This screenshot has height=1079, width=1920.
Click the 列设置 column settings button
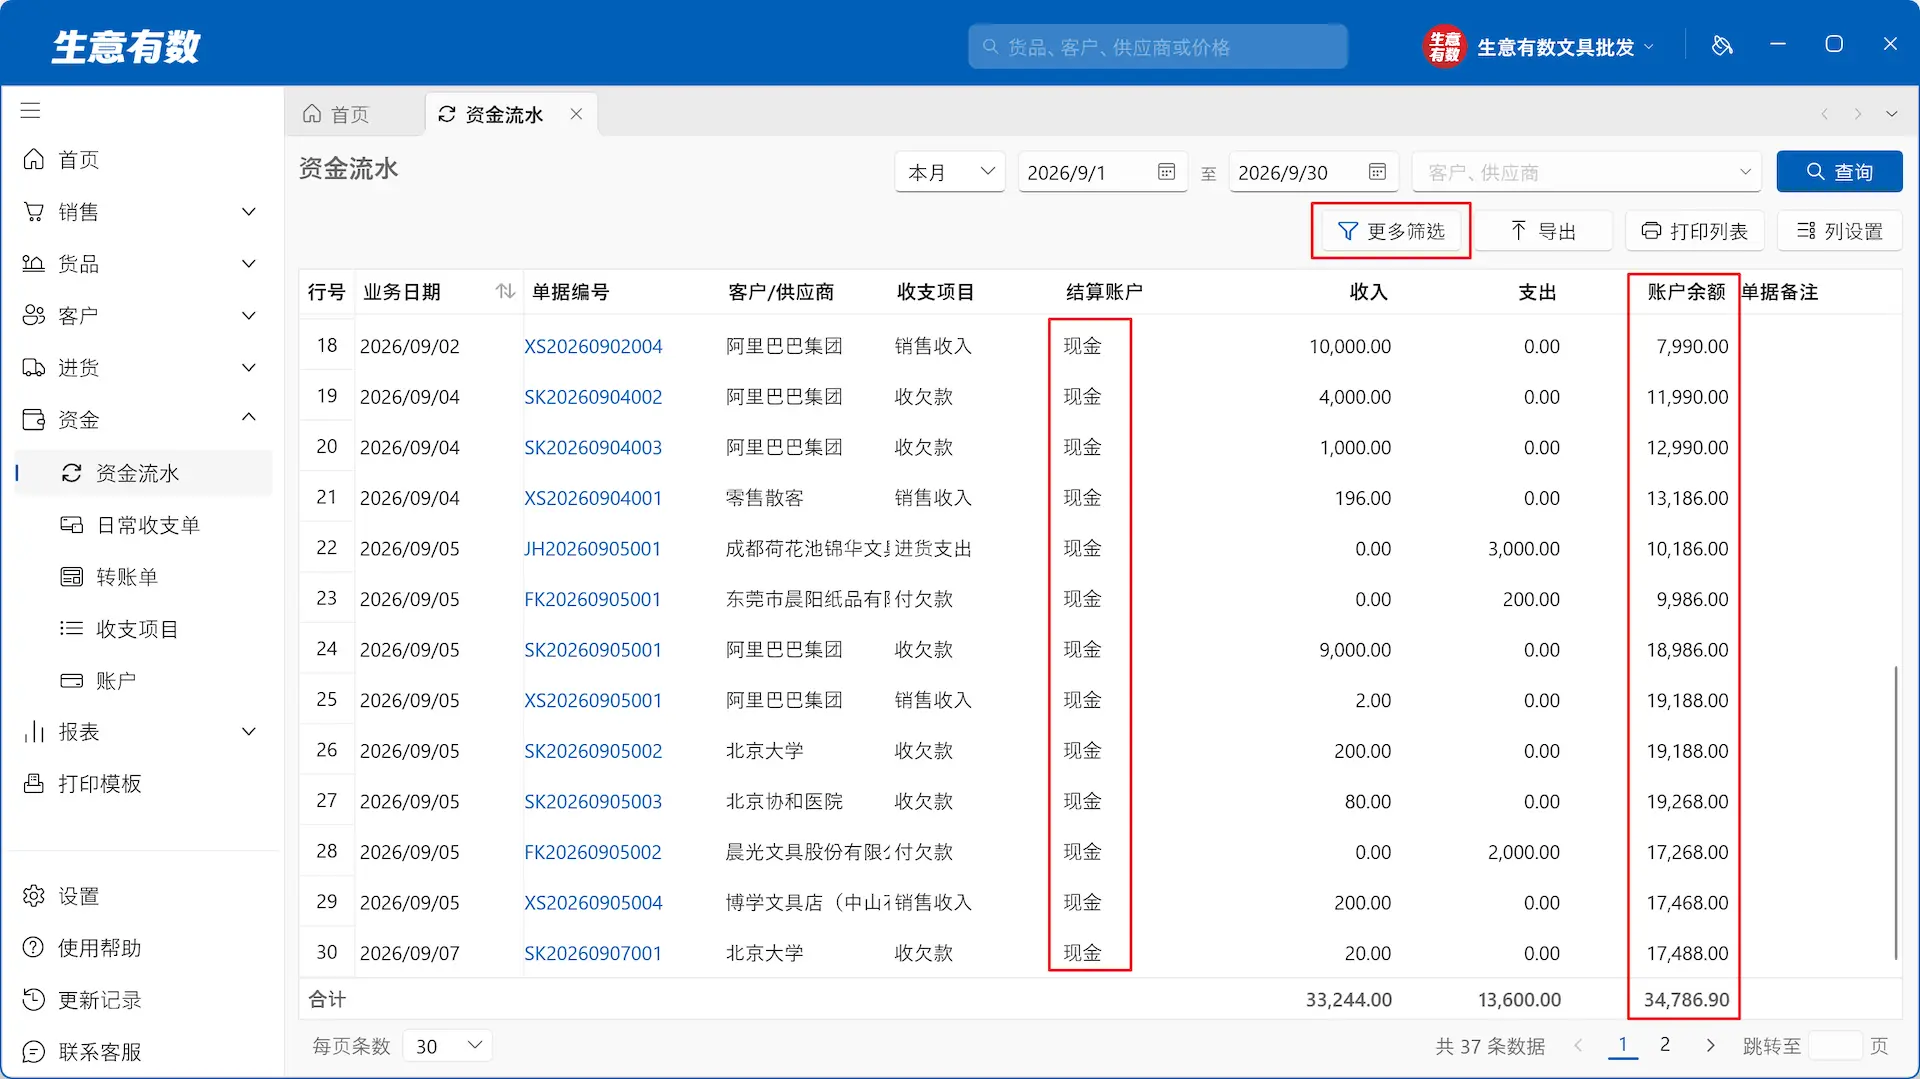1840,231
